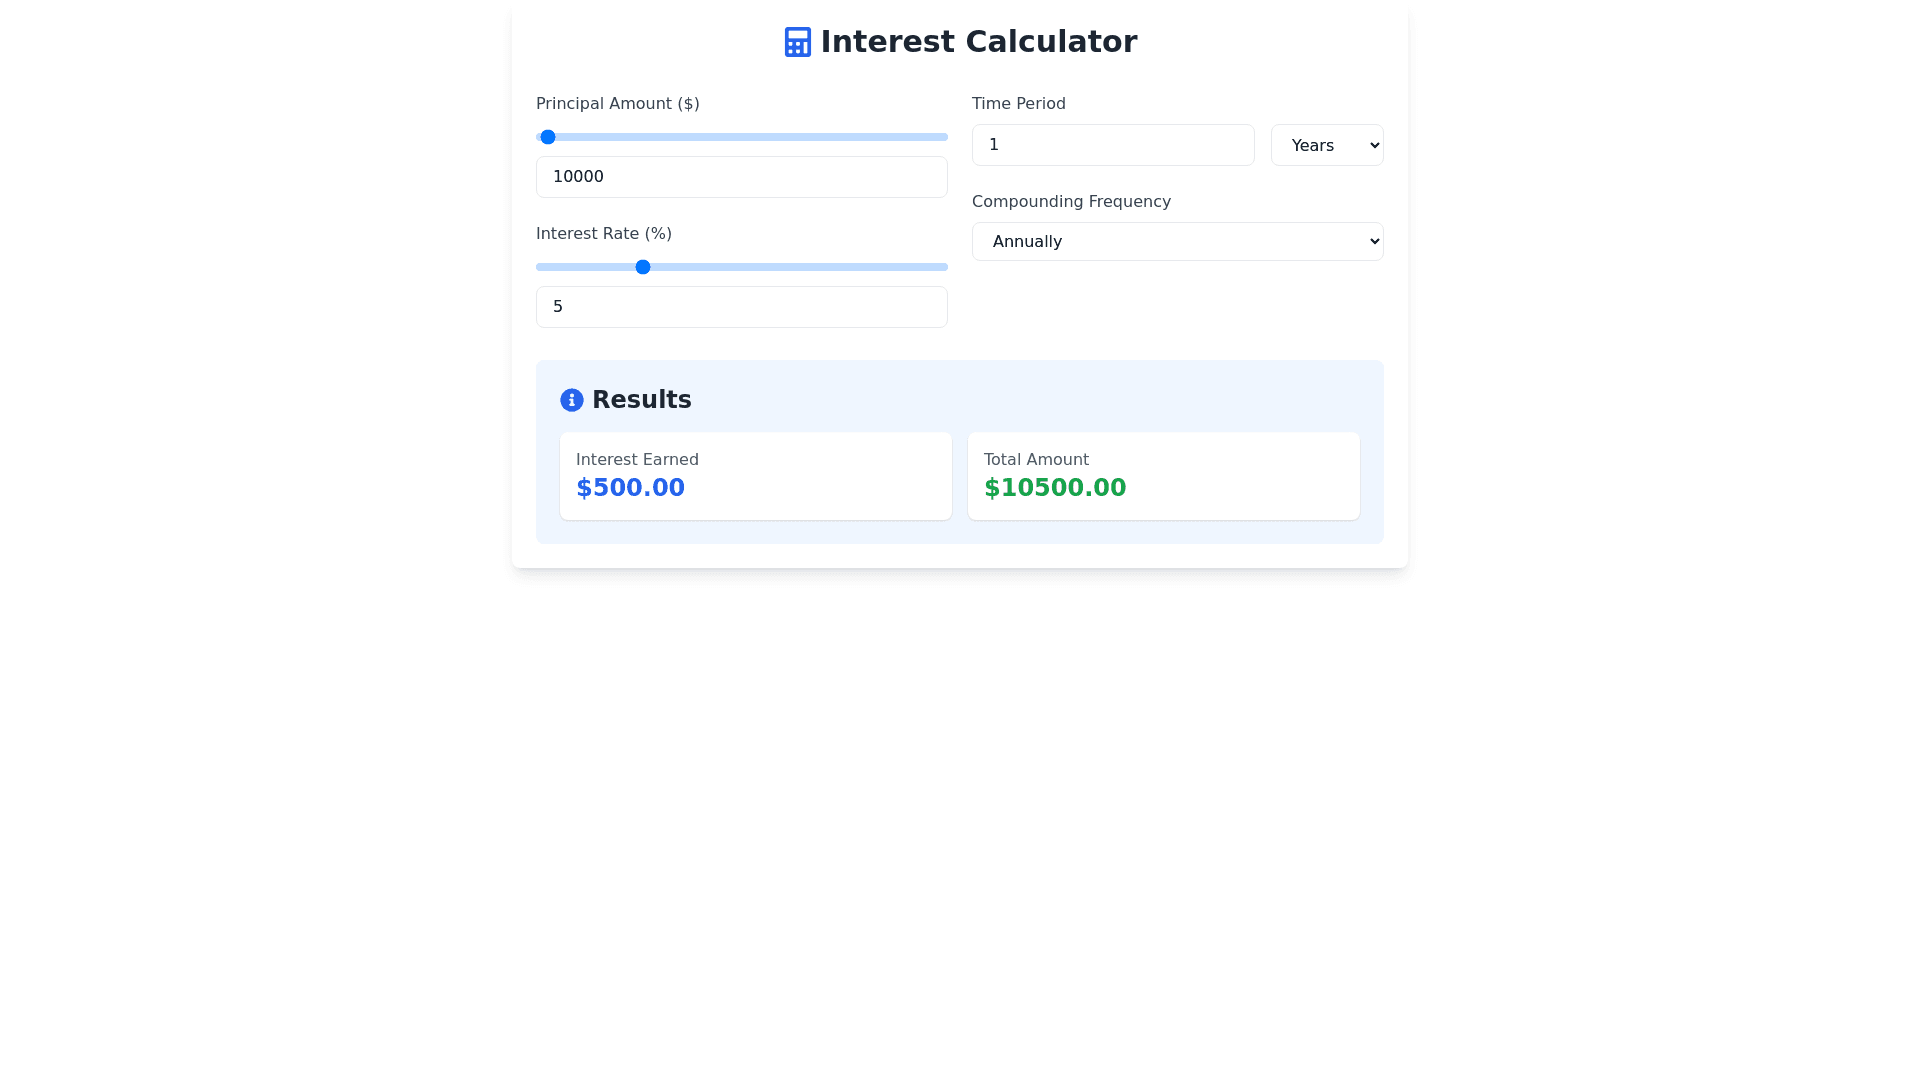Image resolution: width=1920 pixels, height=1080 pixels.
Task: Click the Compounding Frequency label
Action: pos(1070,202)
